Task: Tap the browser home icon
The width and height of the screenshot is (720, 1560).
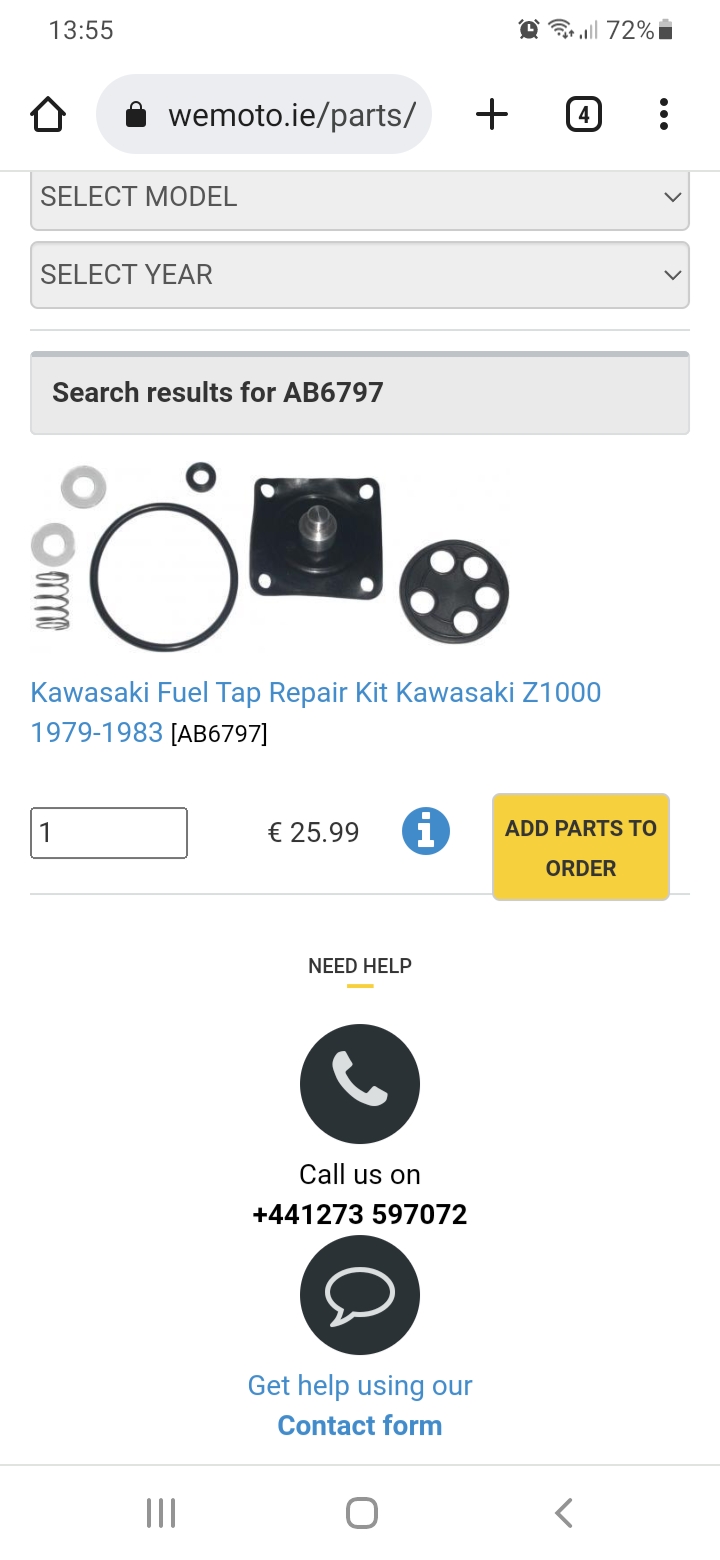Action: (x=48, y=115)
